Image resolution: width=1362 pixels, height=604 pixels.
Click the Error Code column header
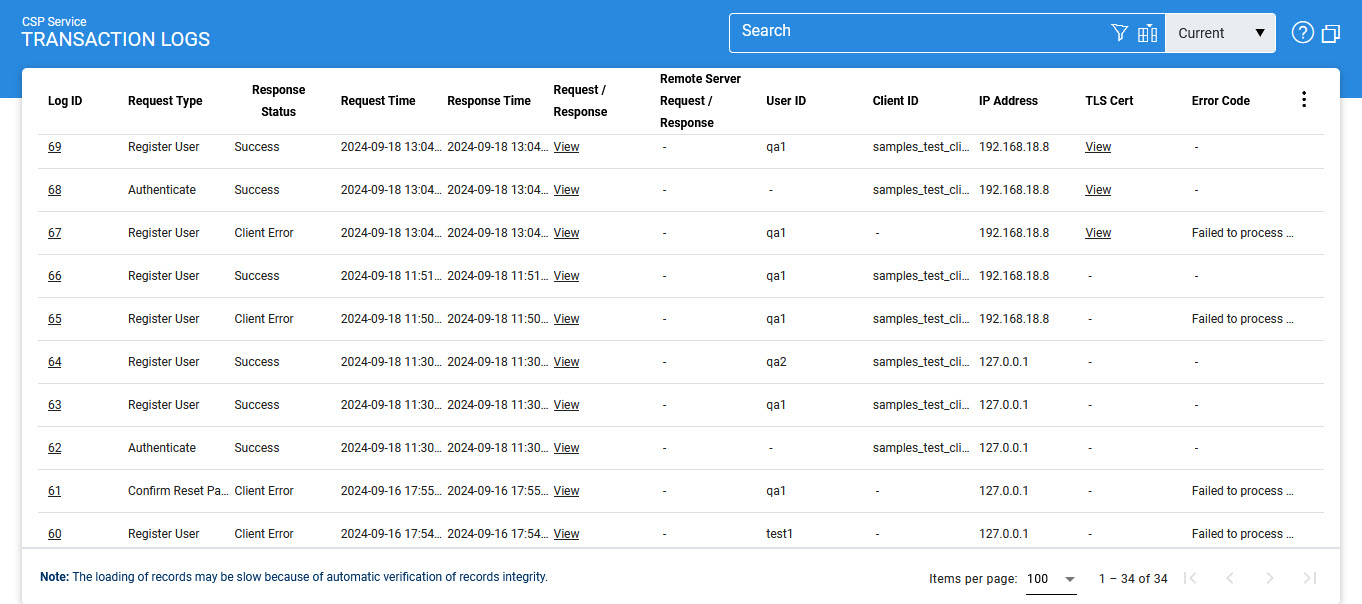[1220, 101]
